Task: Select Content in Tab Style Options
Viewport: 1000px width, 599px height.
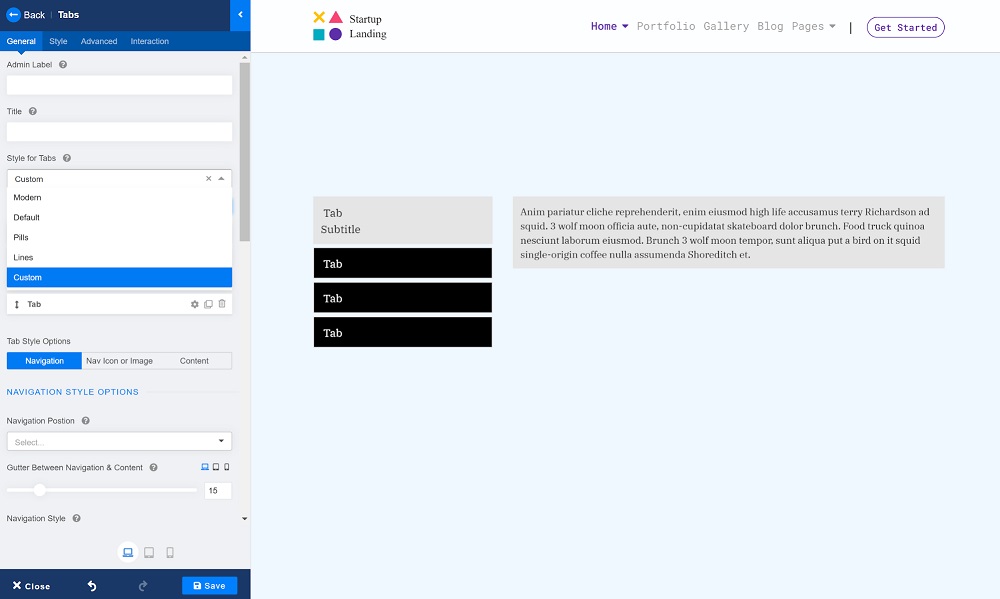Action: click(194, 361)
